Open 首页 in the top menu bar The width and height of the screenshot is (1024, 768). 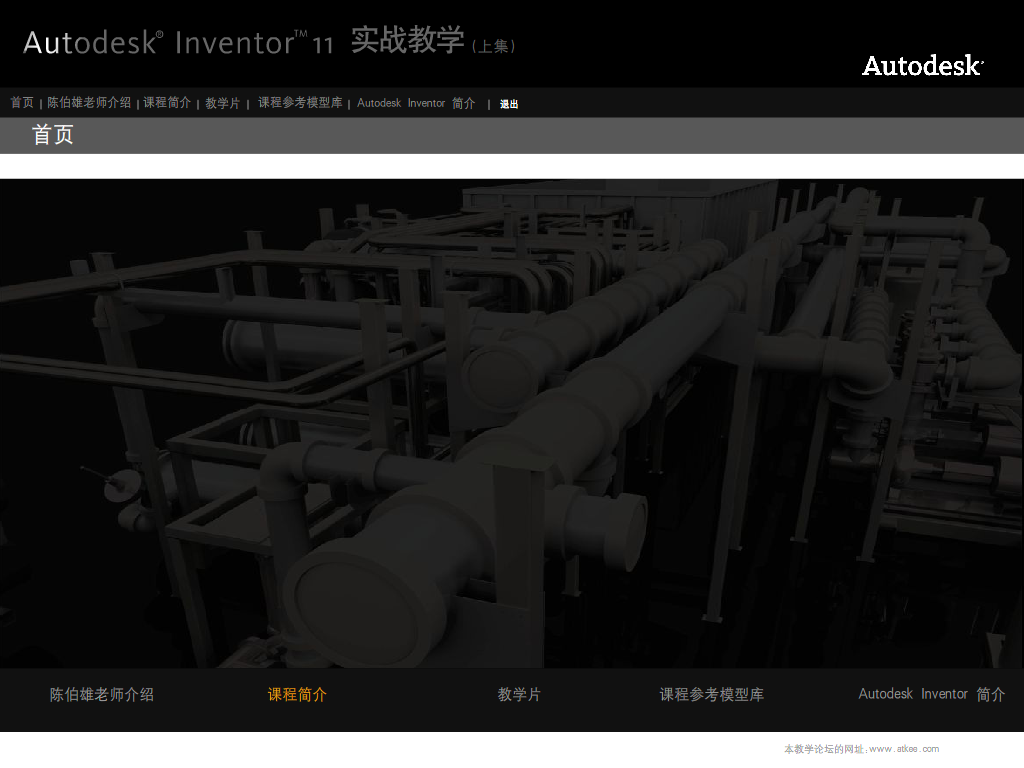tap(22, 103)
